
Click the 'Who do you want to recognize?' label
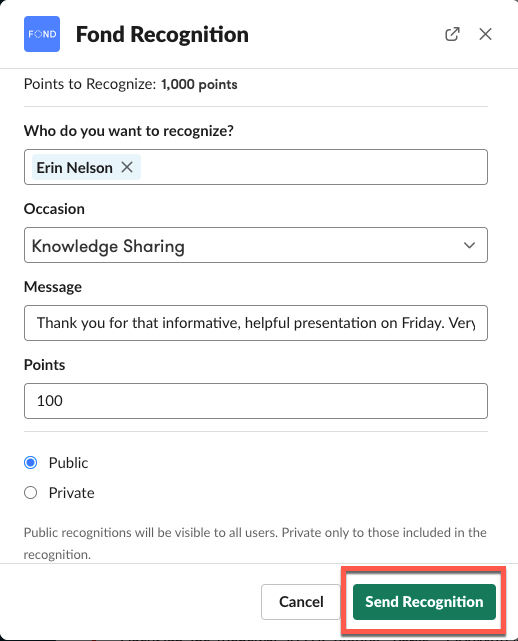point(129,131)
